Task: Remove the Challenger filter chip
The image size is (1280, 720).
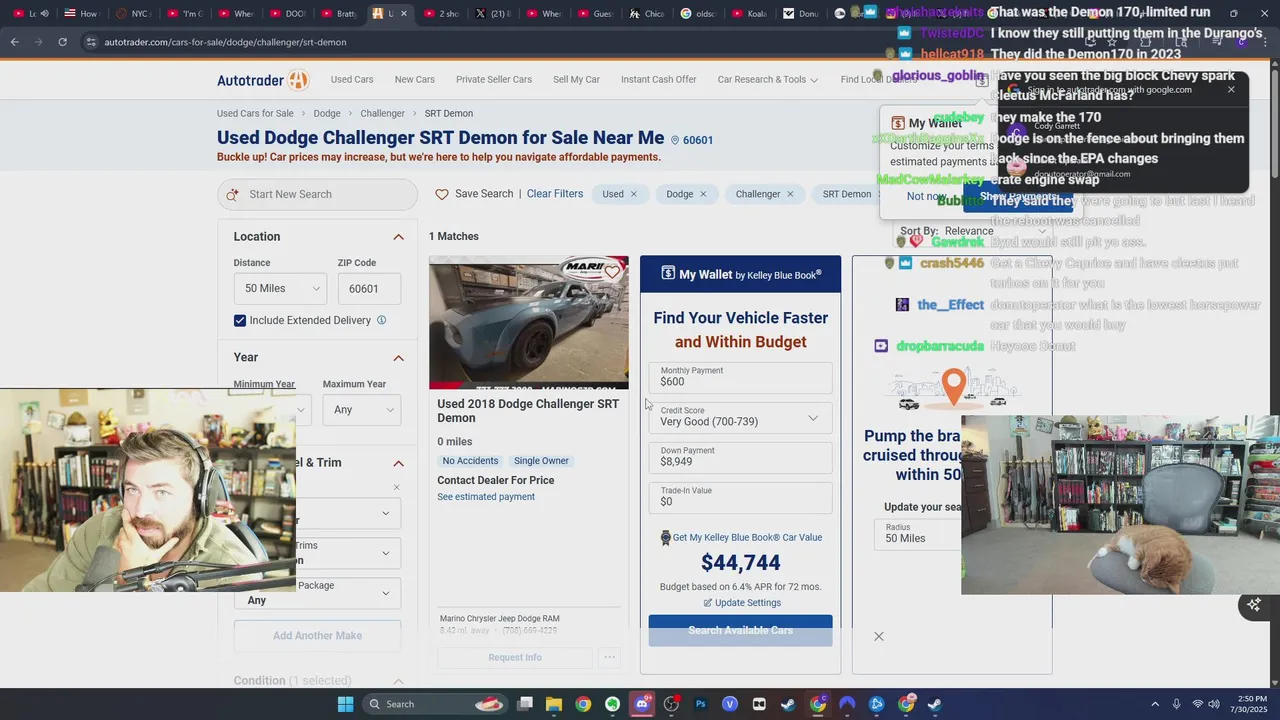Action: (x=790, y=194)
